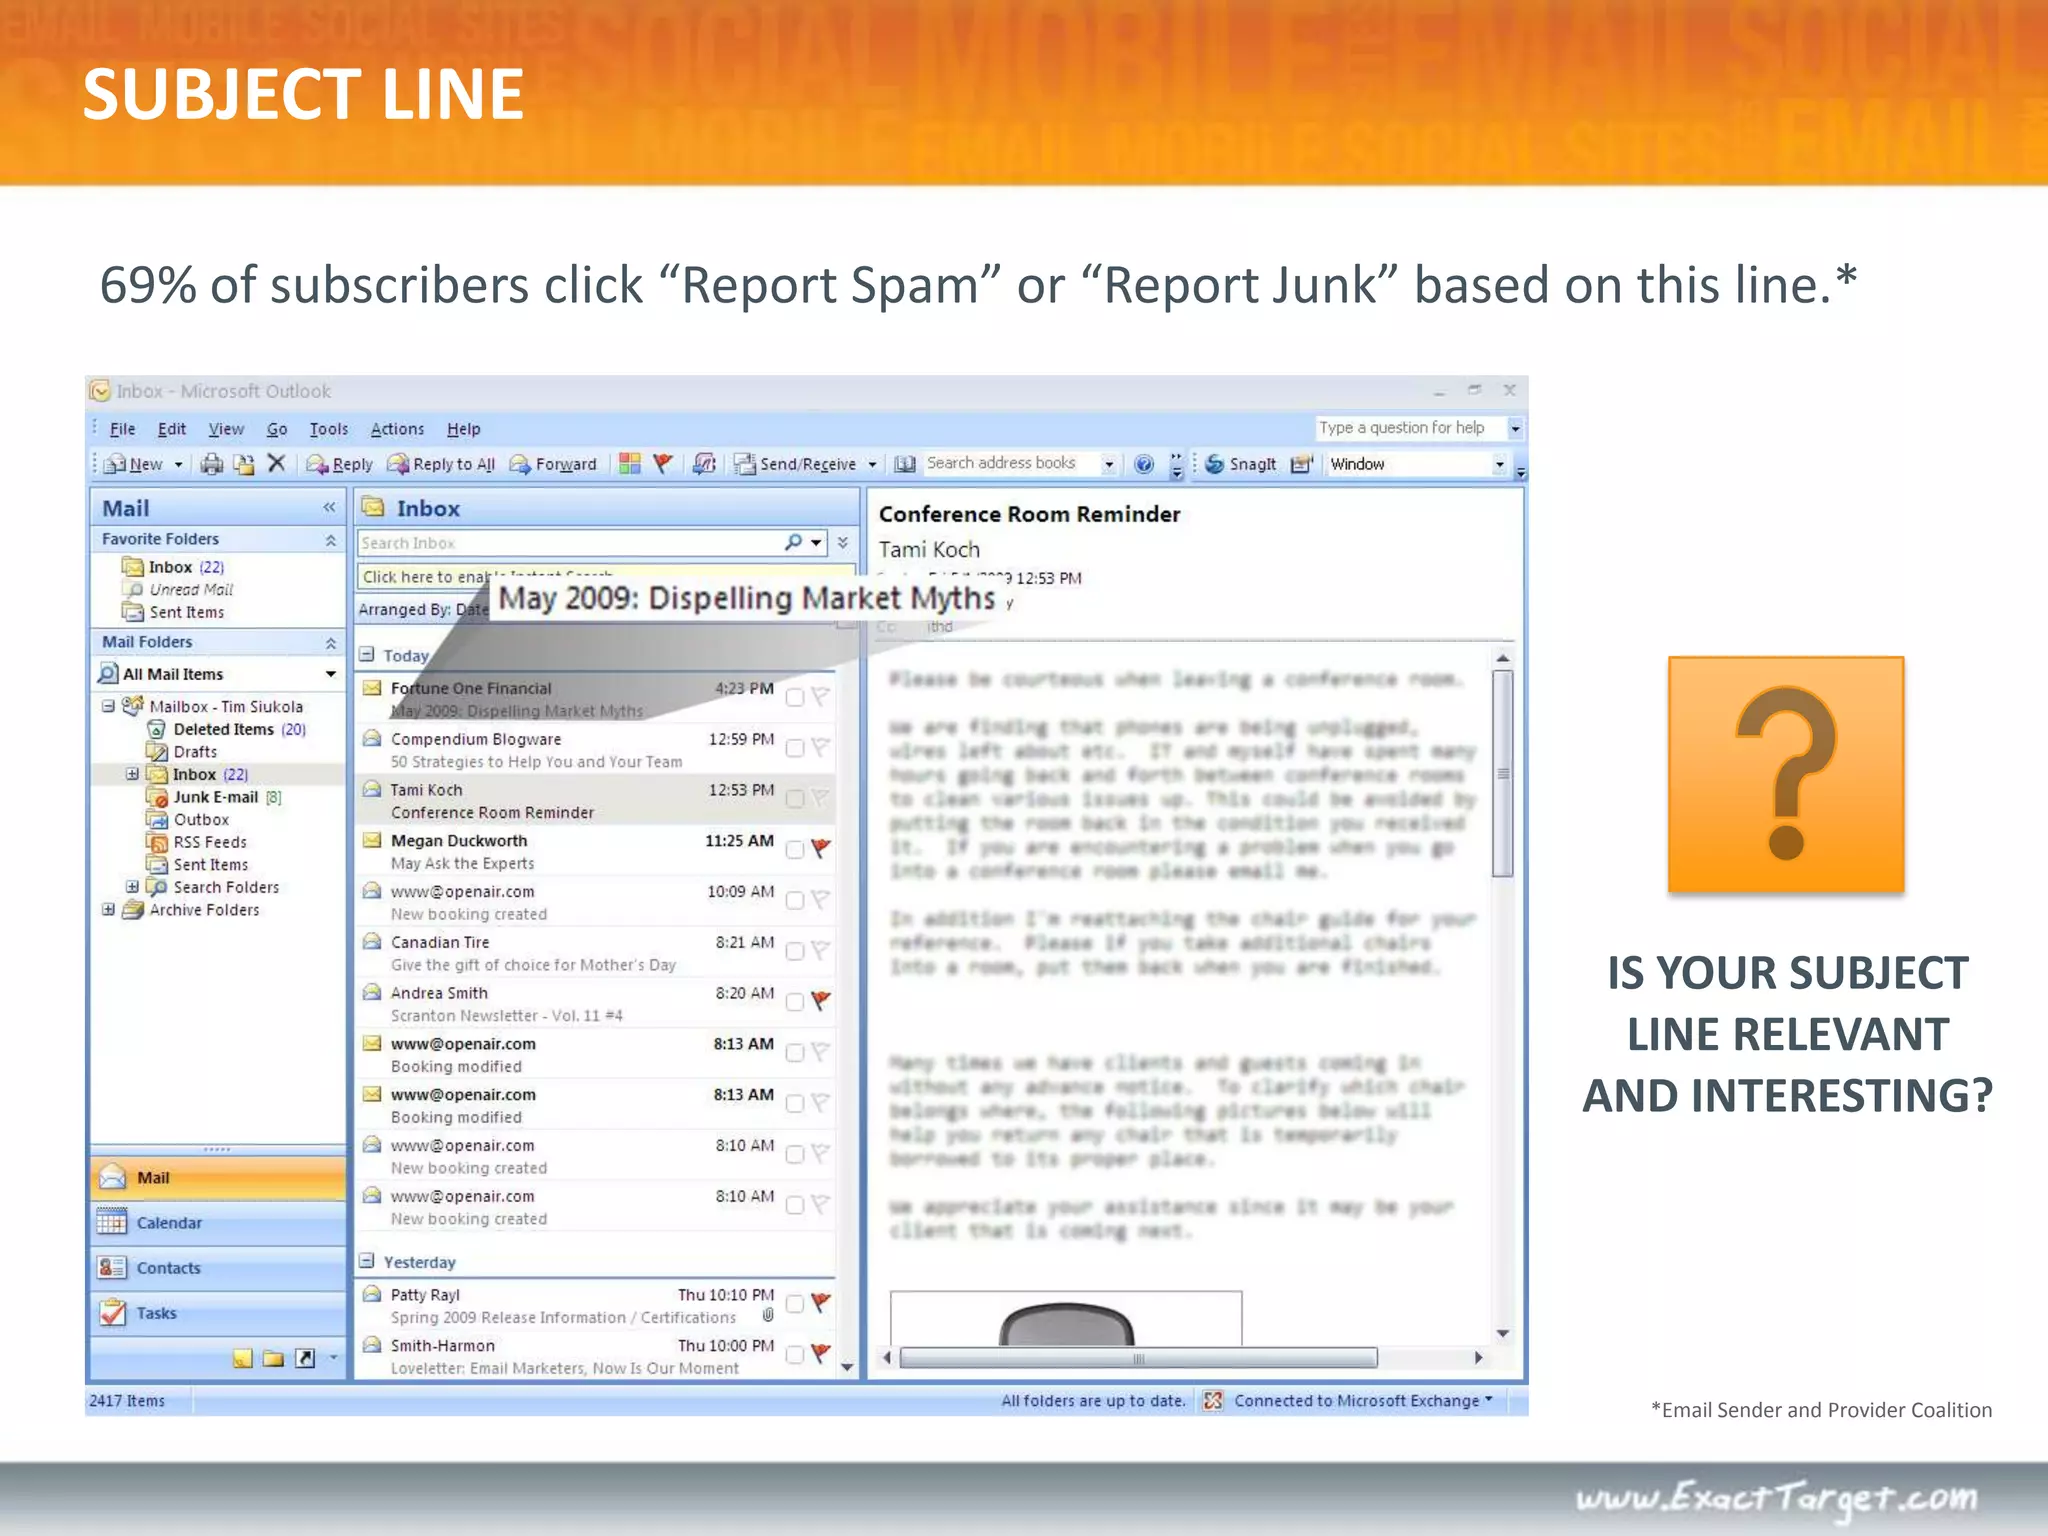
Task: Click the search magnifier in Inbox search
Action: coord(794,542)
